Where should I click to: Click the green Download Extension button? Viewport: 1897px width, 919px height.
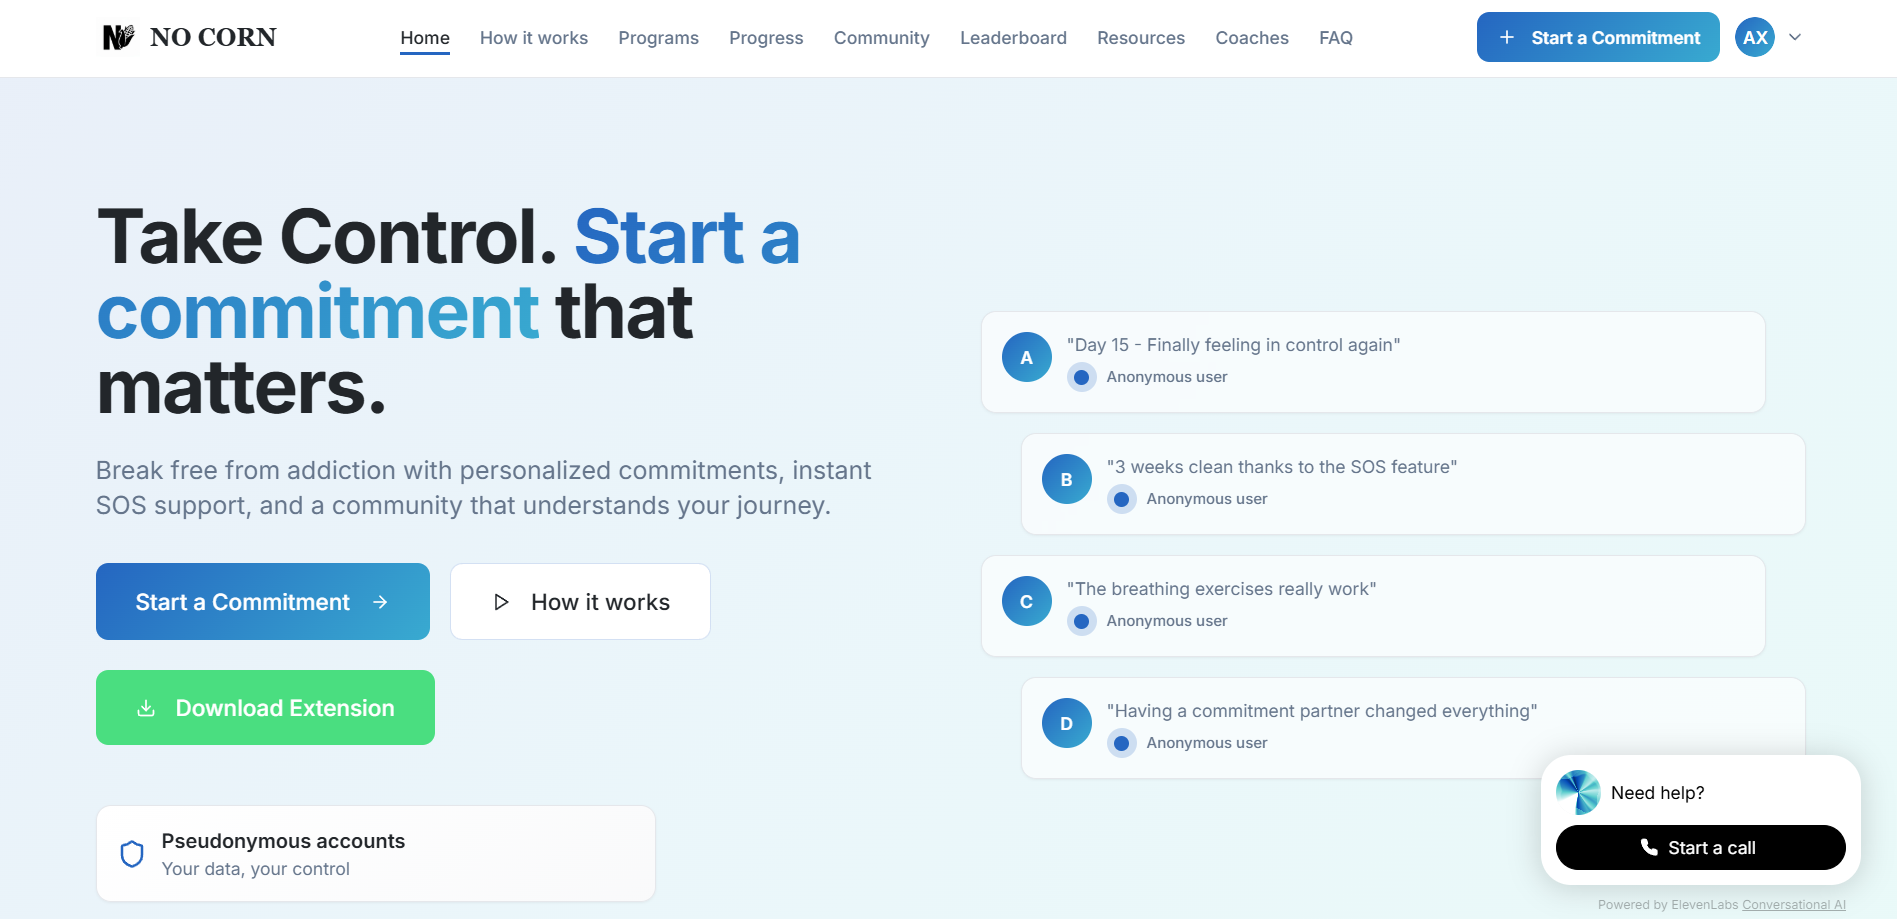[265, 708]
